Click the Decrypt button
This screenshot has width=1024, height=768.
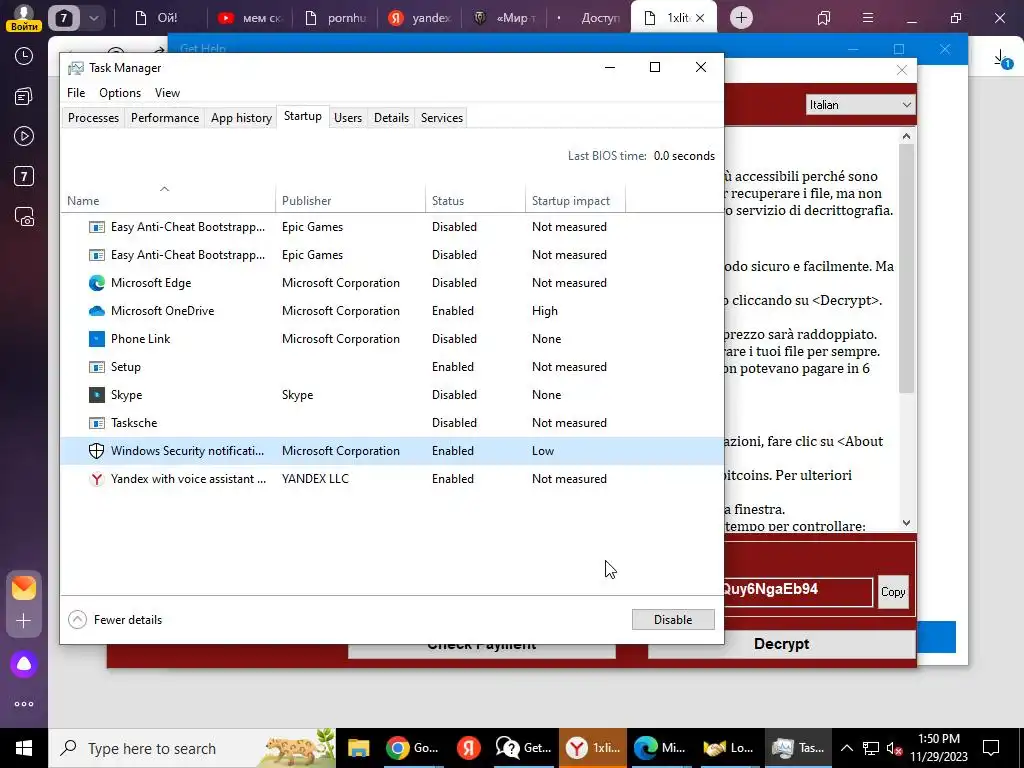781,645
